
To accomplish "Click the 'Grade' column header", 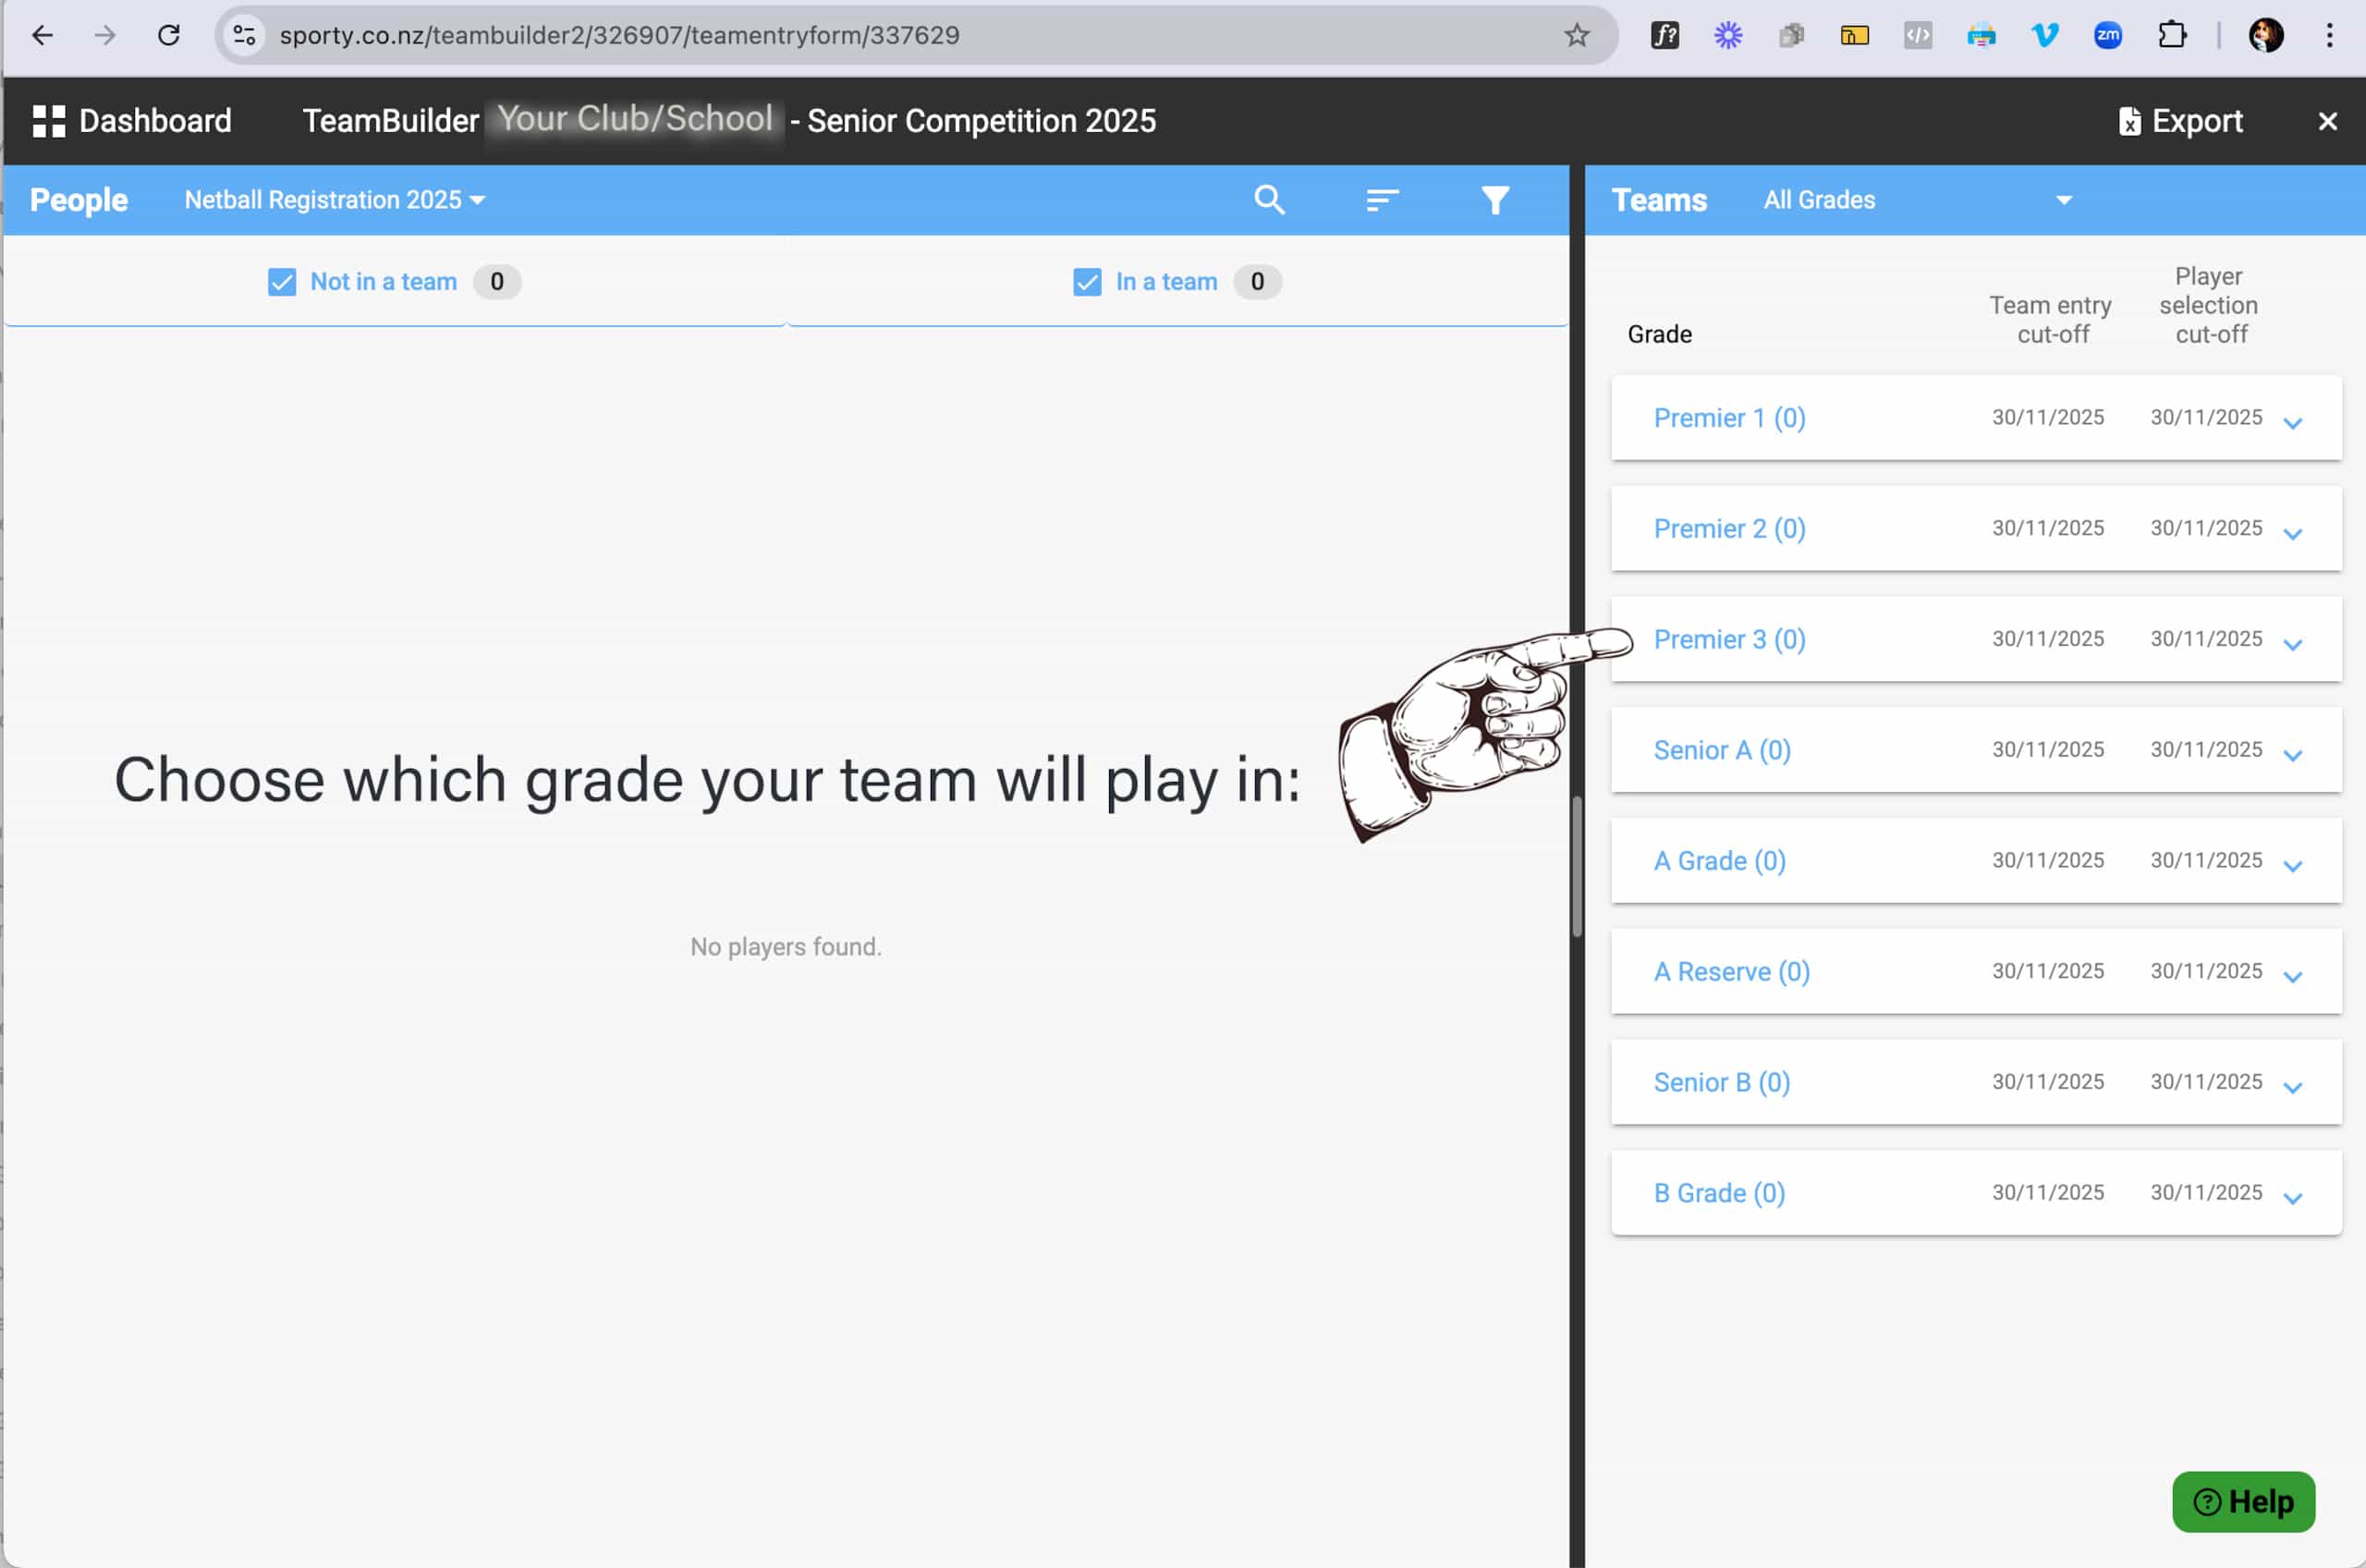I will [x=1659, y=334].
